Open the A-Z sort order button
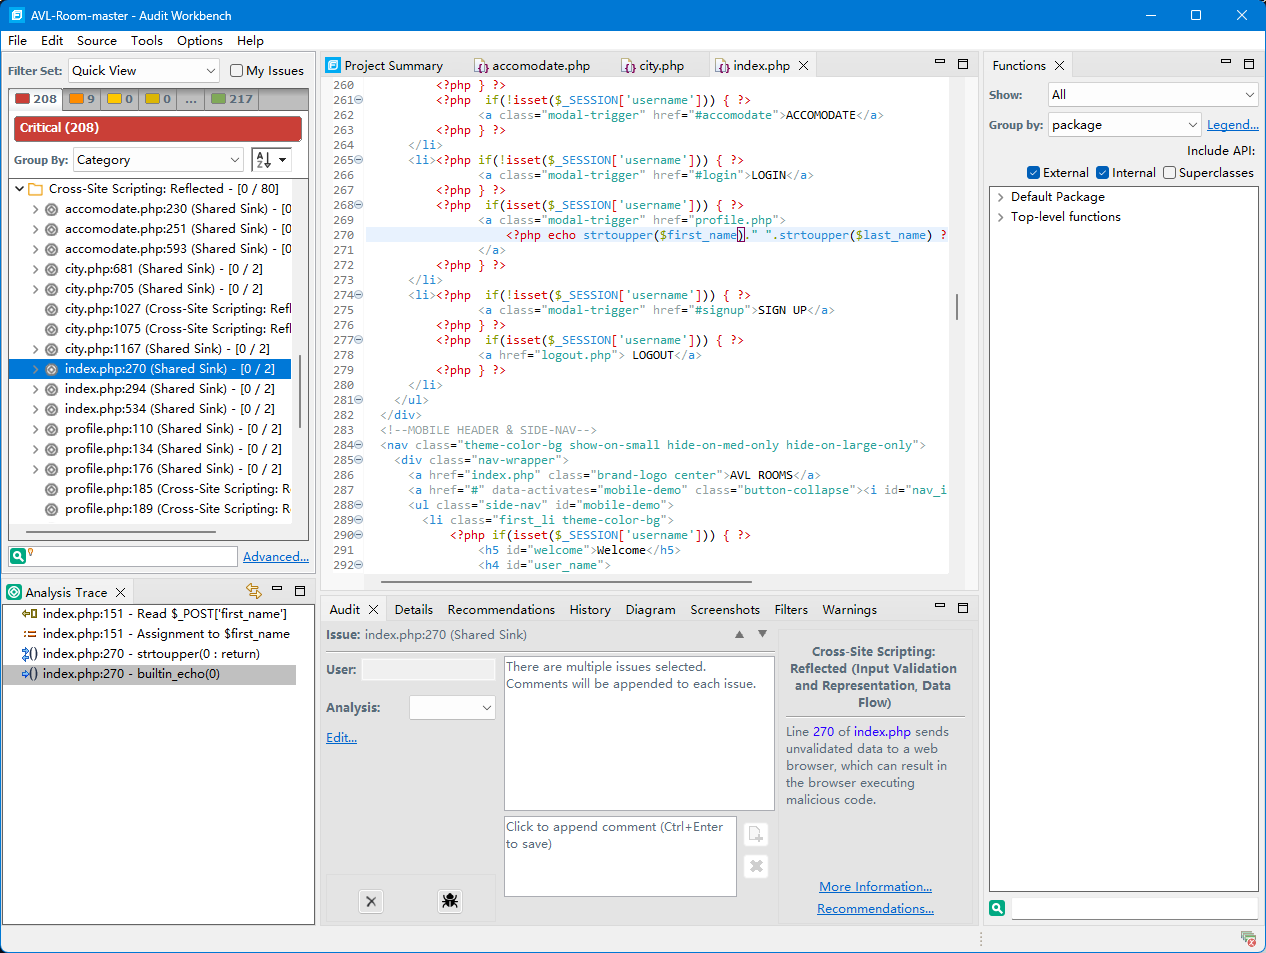 pyautogui.click(x=270, y=160)
